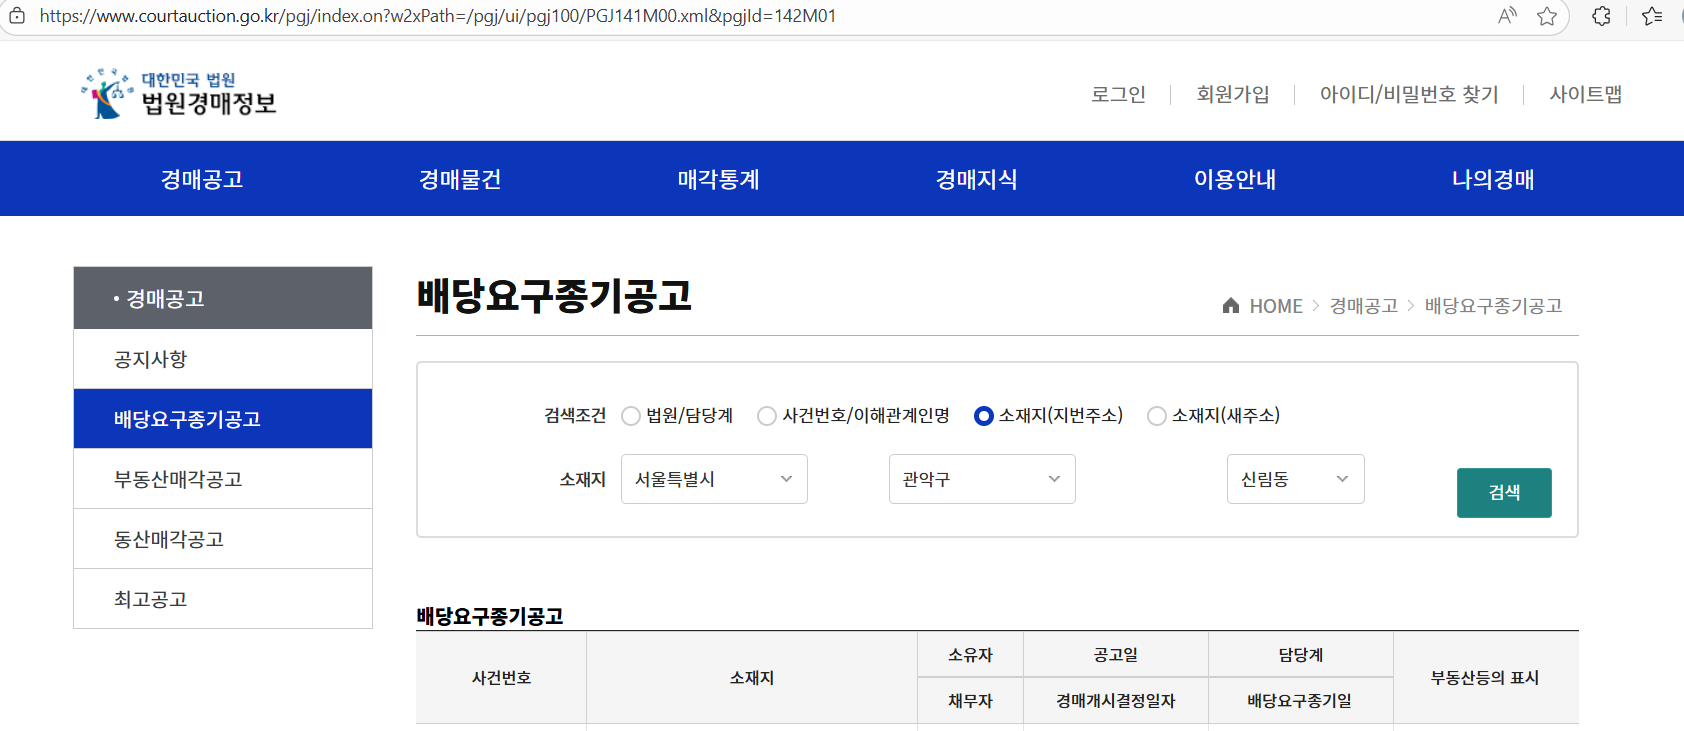Open 매각통계 top menu
The image size is (1684, 731).
tap(718, 179)
